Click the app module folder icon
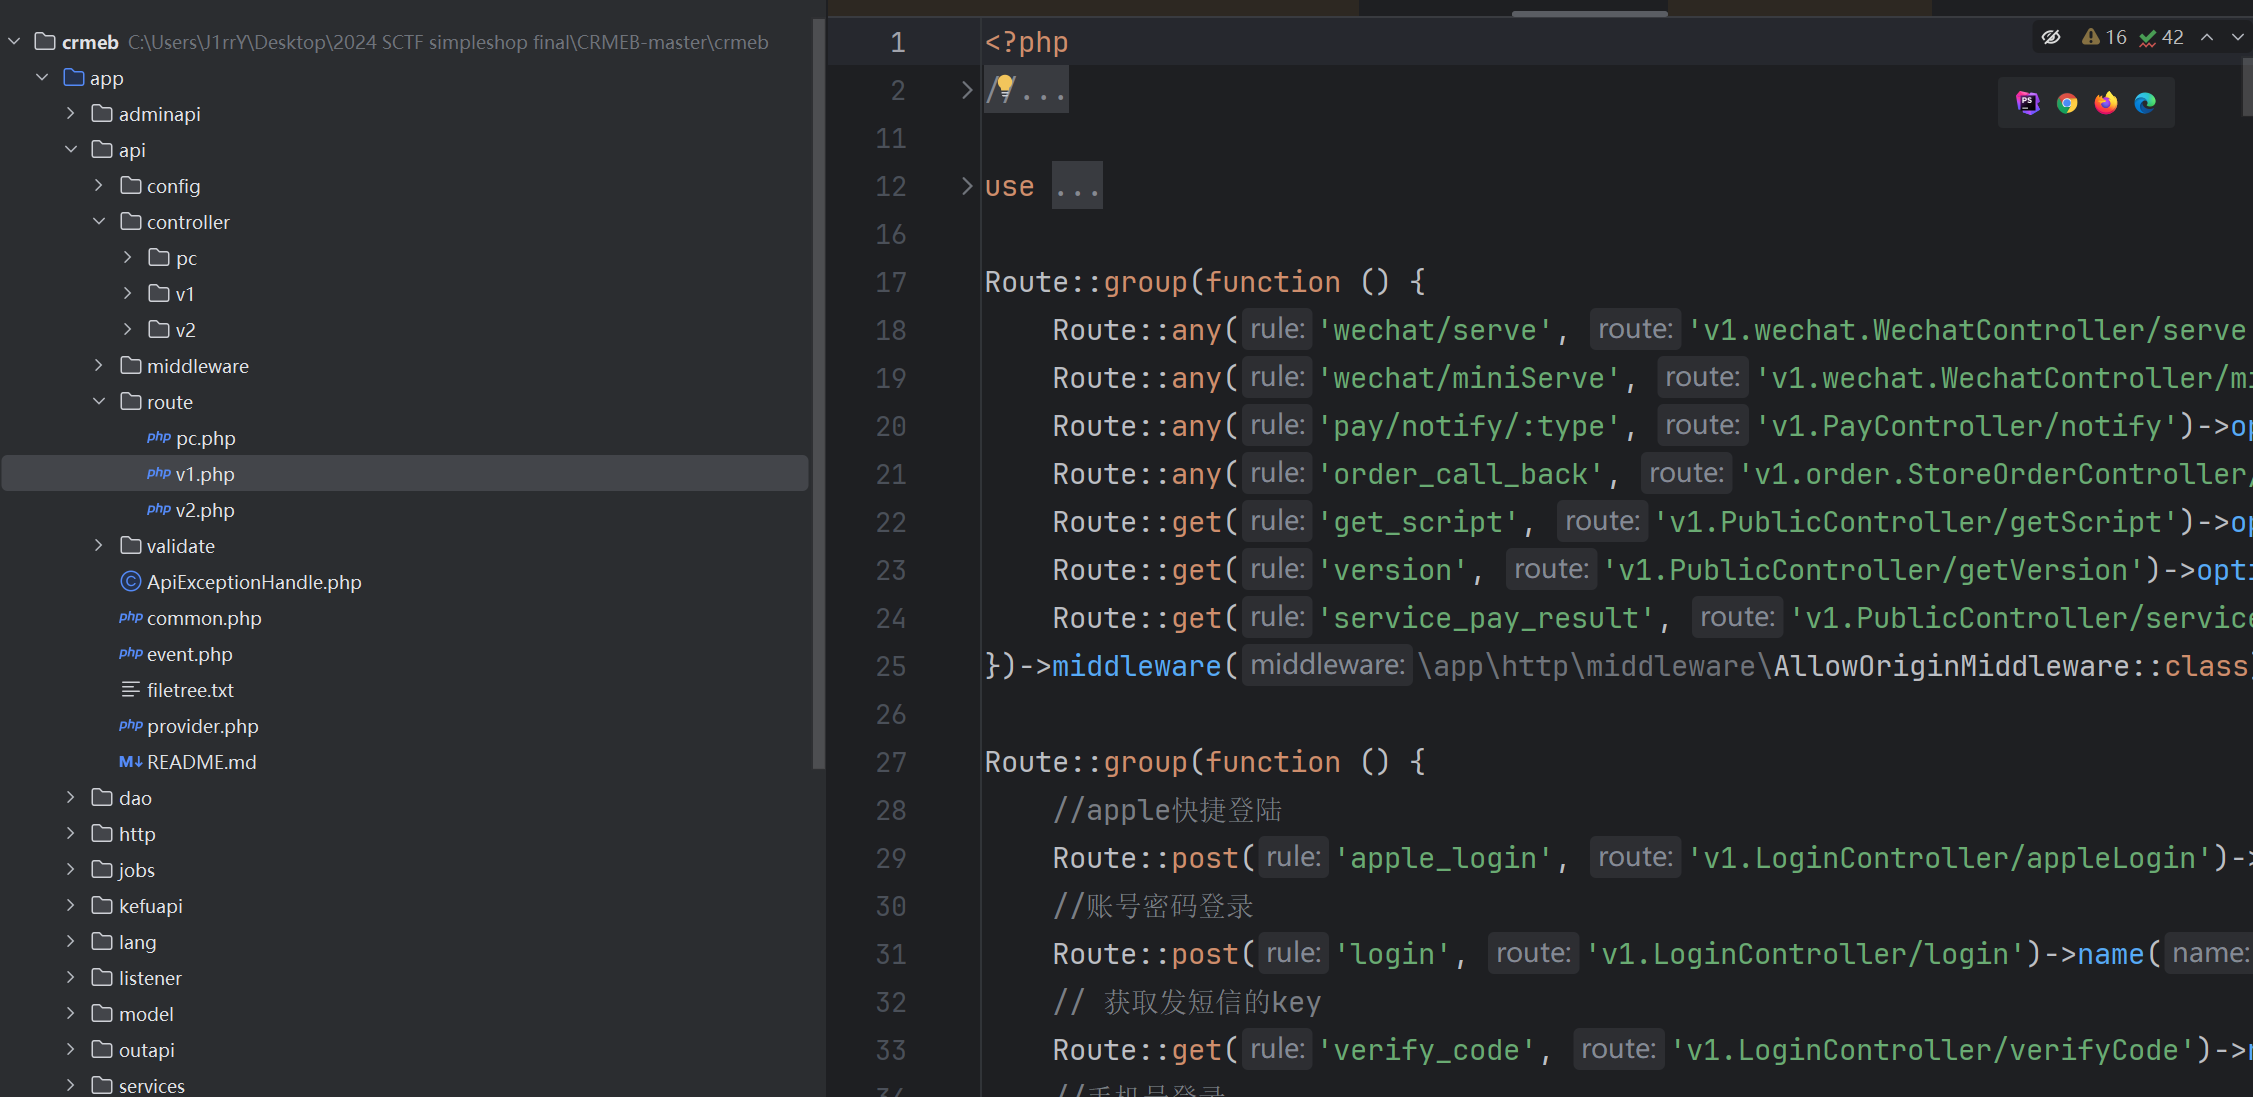Screen dimensions: 2253x1097 (74, 77)
